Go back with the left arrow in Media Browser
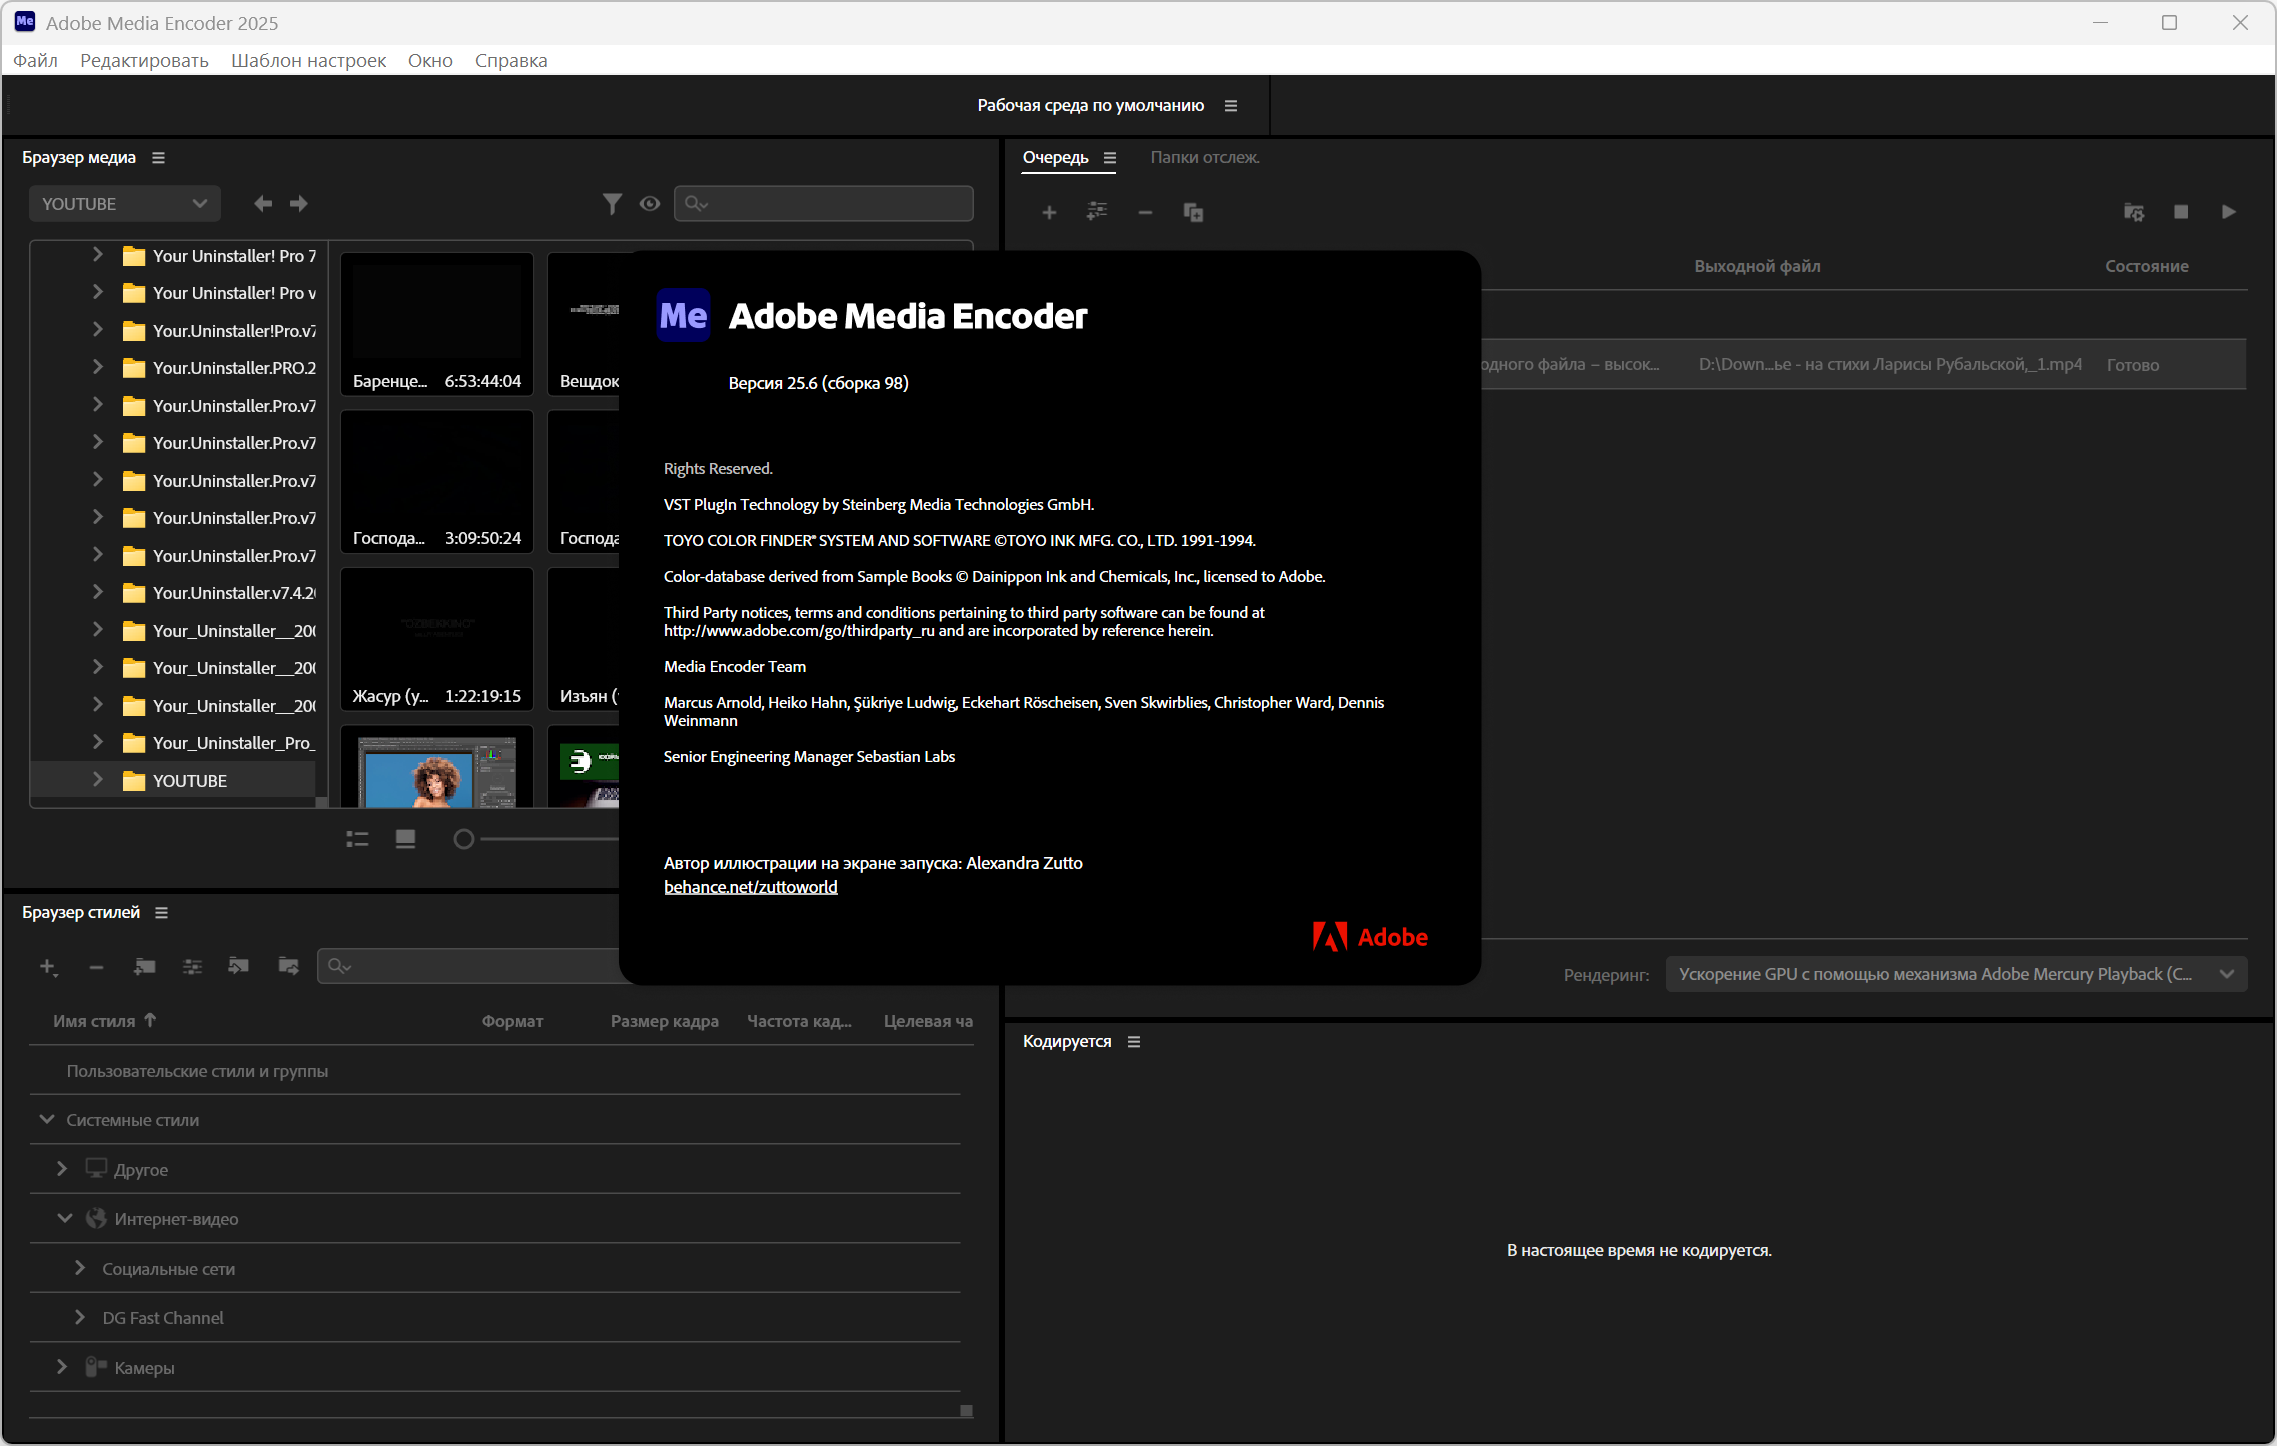The height and width of the screenshot is (1446, 2277). 263,204
